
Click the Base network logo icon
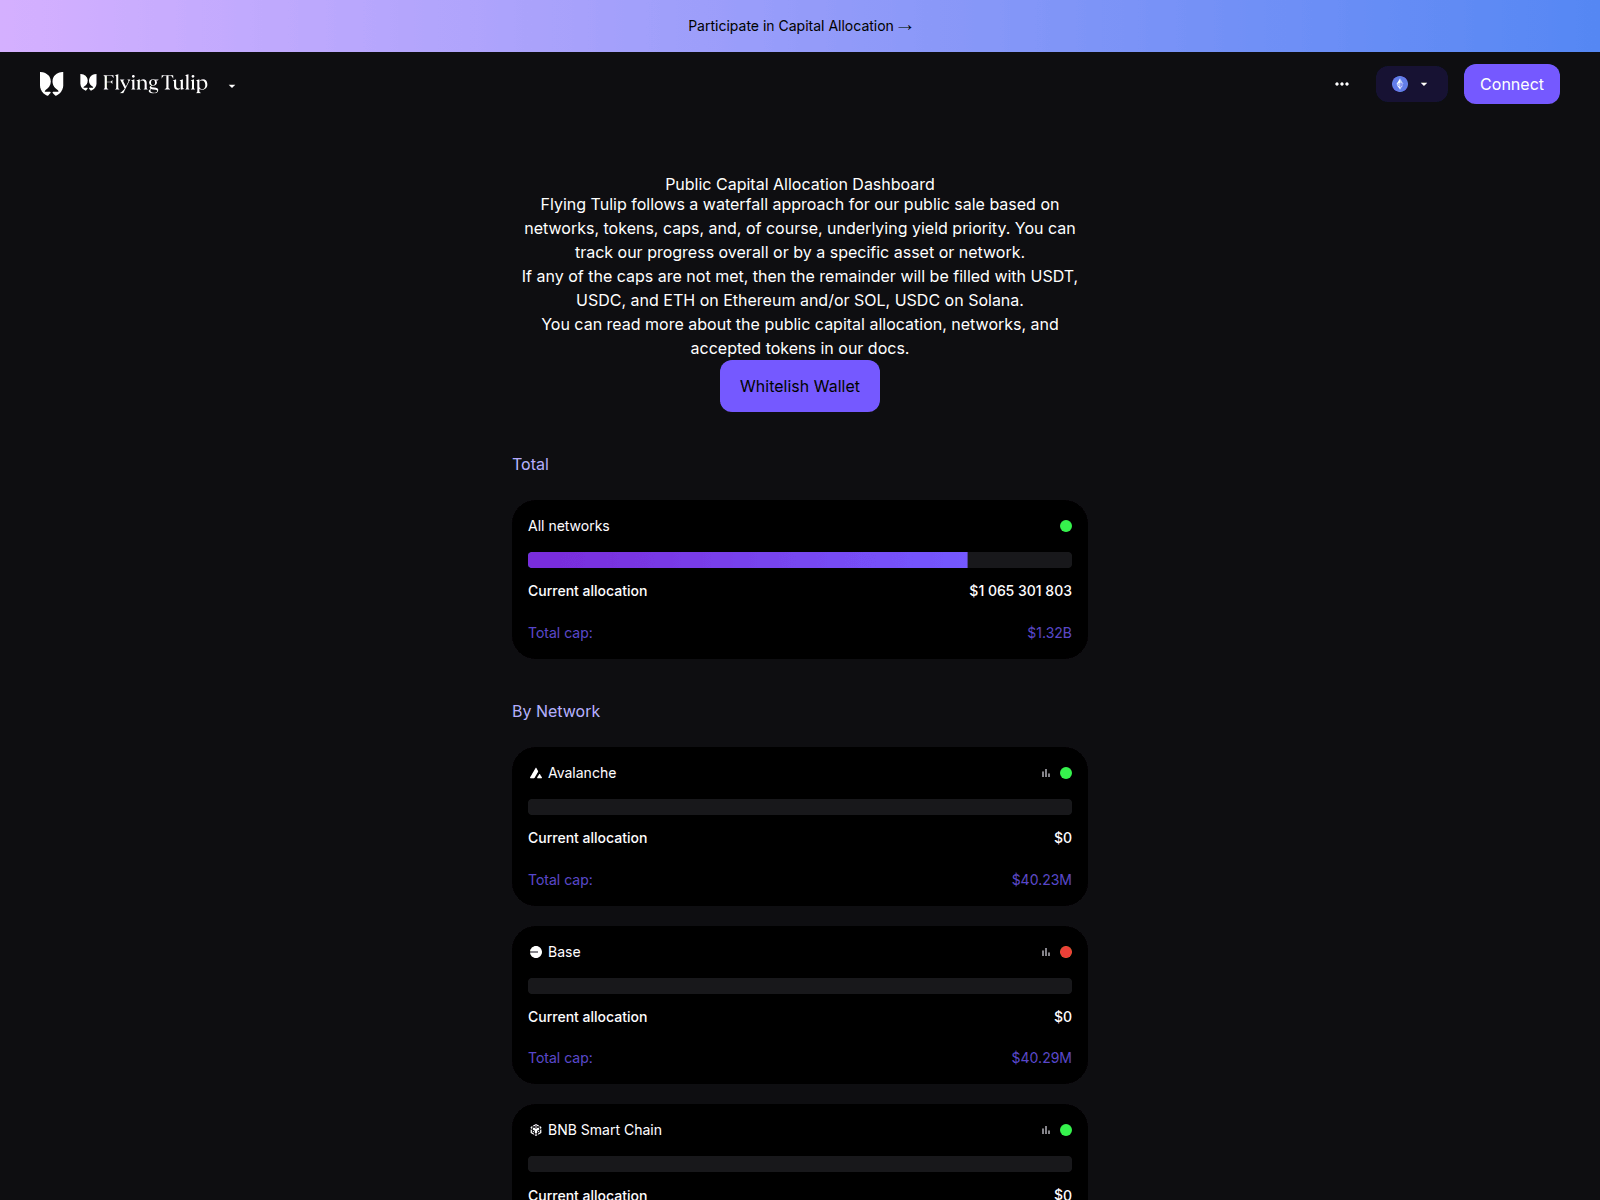tap(536, 952)
